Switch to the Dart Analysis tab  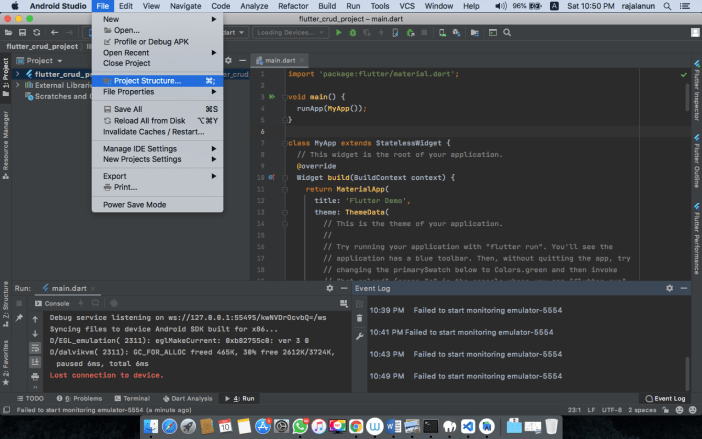pyautogui.click(x=188, y=398)
